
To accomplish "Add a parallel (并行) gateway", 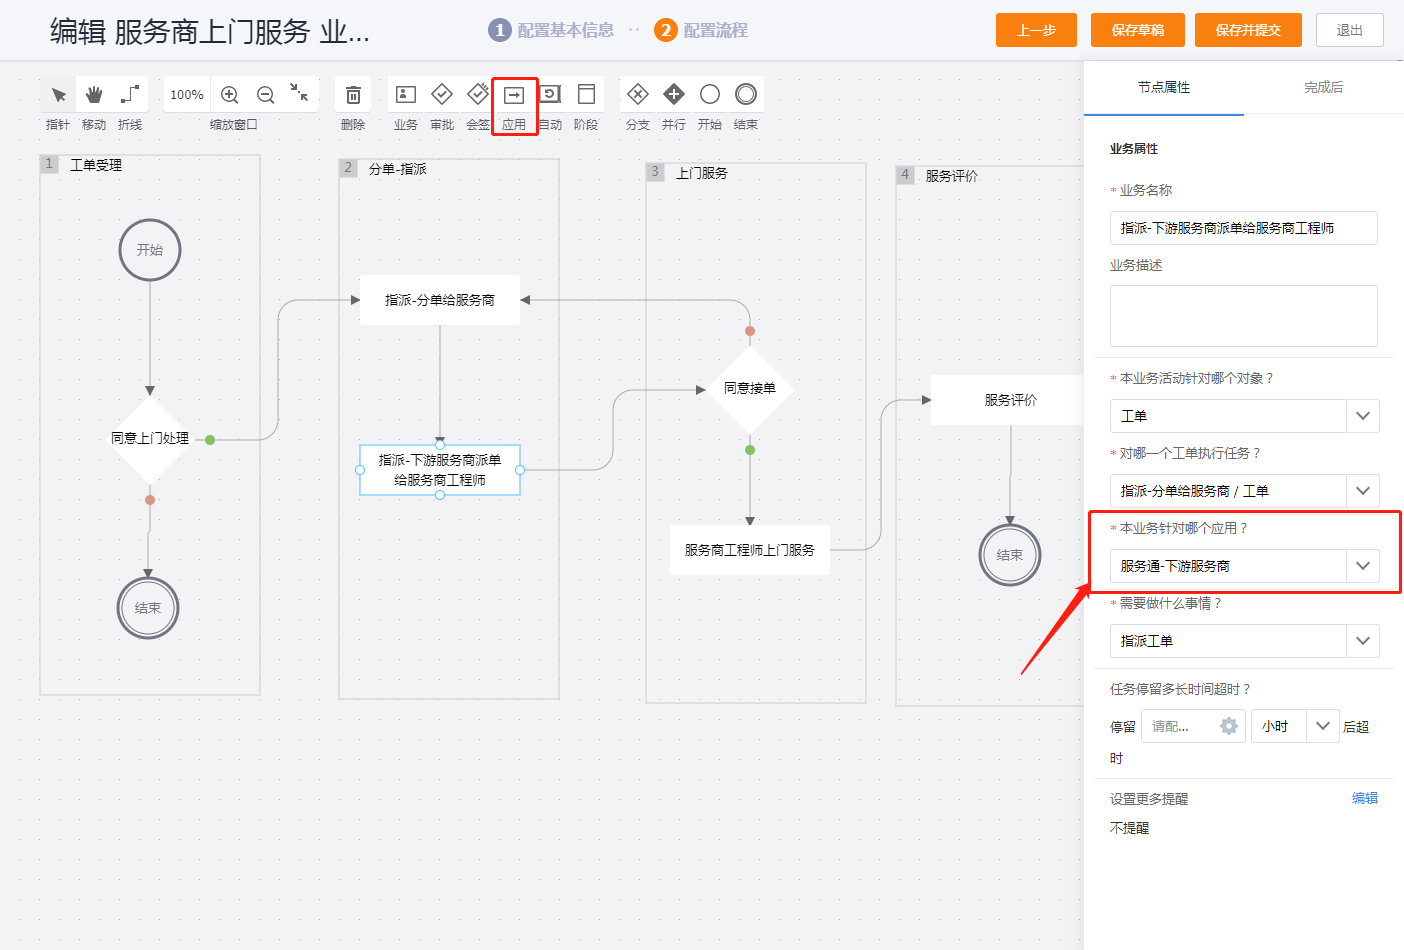I will (x=674, y=95).
